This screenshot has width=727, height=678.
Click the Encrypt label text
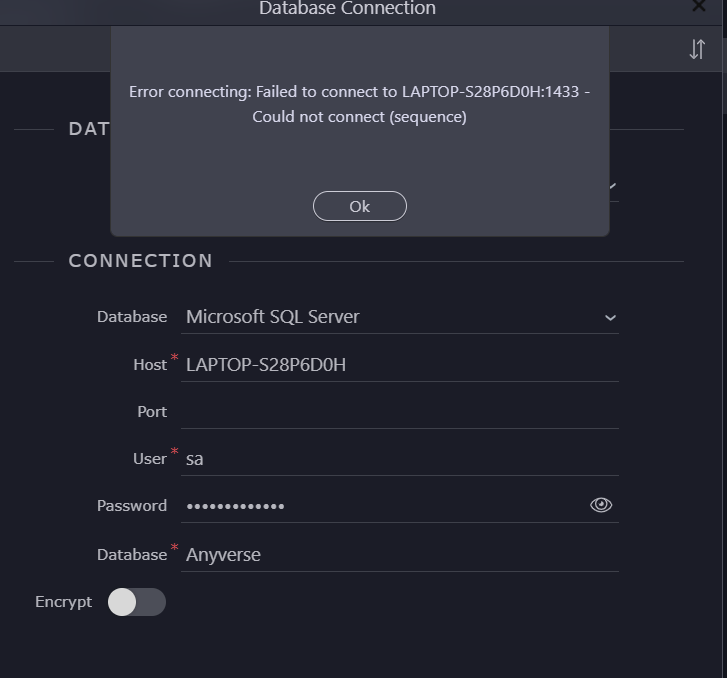tap(63, 601)
